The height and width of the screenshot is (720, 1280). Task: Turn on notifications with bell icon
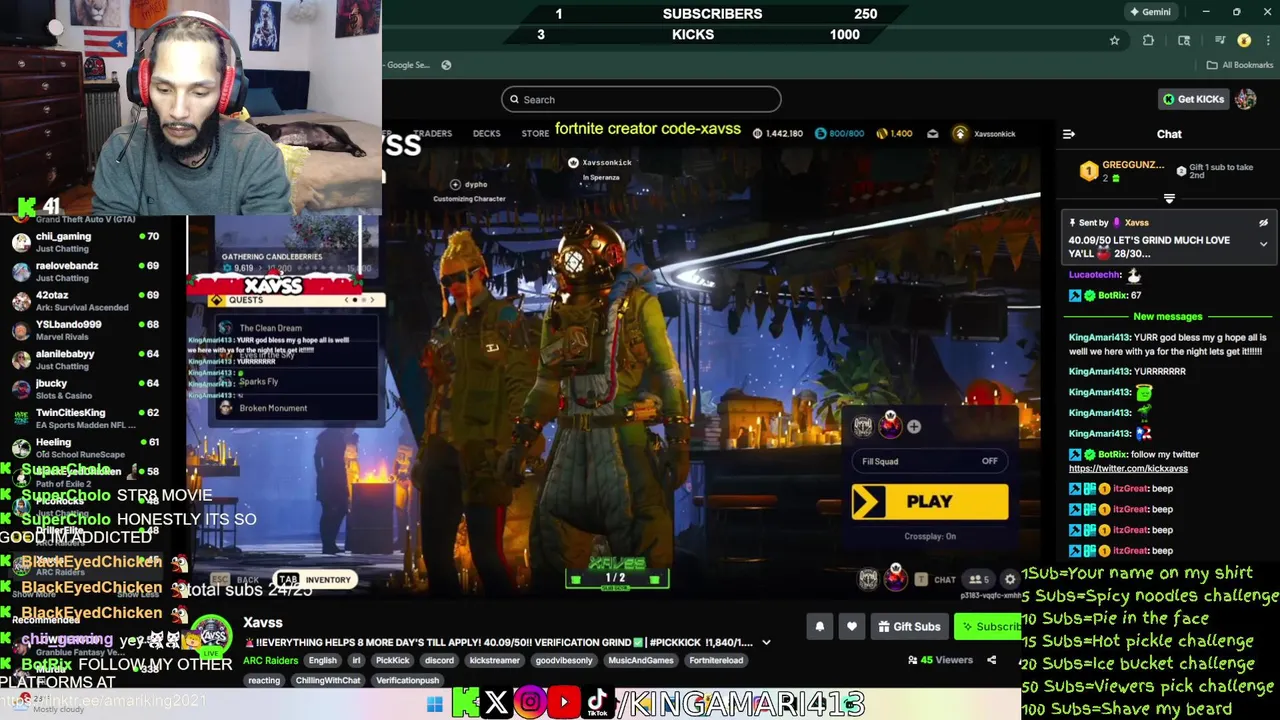point(819,627)
